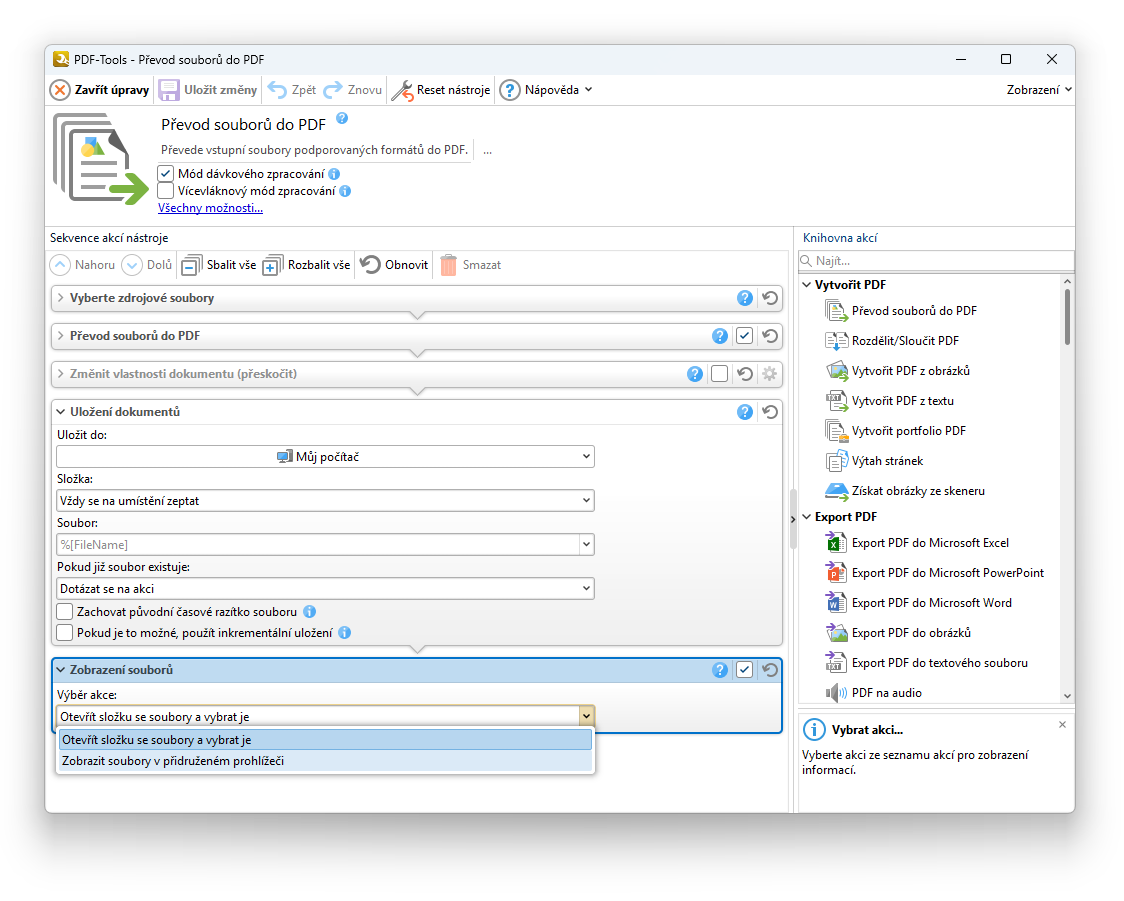Click Uložit změny save icon
Viewport: 1124px width, 901px height.
click(x=168, y=90)
